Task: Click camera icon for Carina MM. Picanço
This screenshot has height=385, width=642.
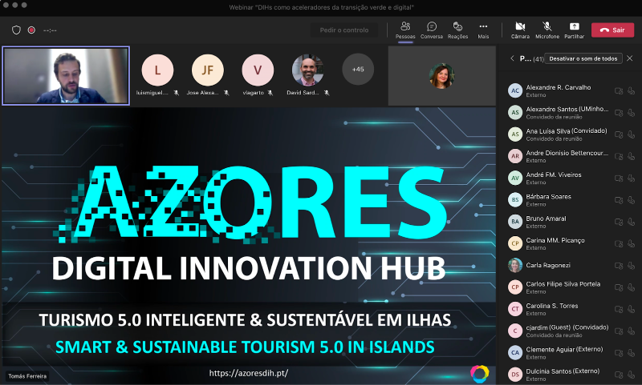Action: click(619, 244)
